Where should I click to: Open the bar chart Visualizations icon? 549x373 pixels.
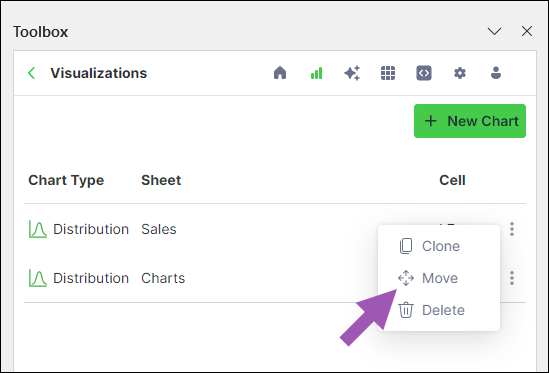click(x=316, y=73)
